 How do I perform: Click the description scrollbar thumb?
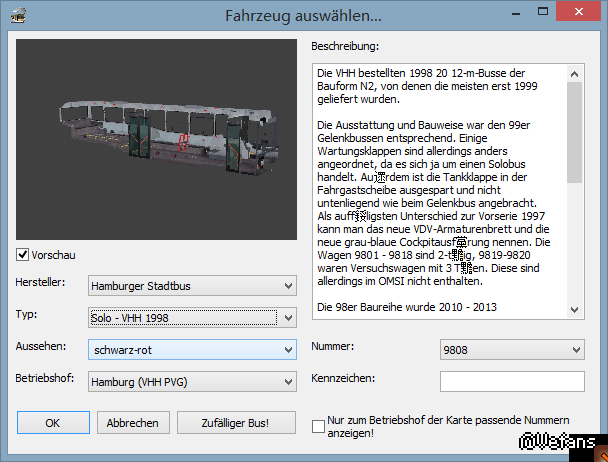(x=574, y=132)
